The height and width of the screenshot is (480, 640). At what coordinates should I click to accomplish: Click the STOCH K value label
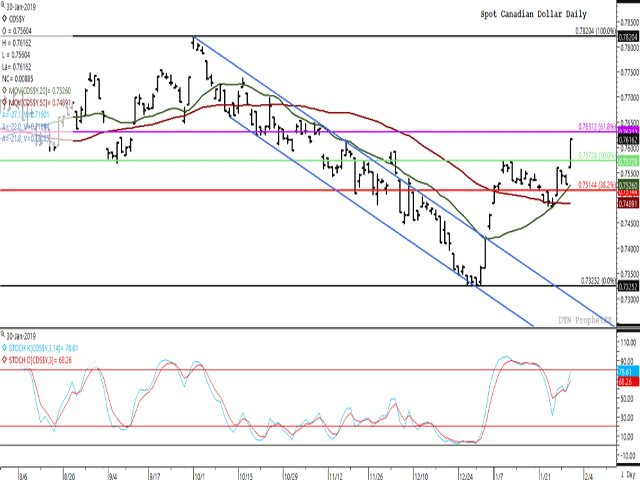point(43,348)
